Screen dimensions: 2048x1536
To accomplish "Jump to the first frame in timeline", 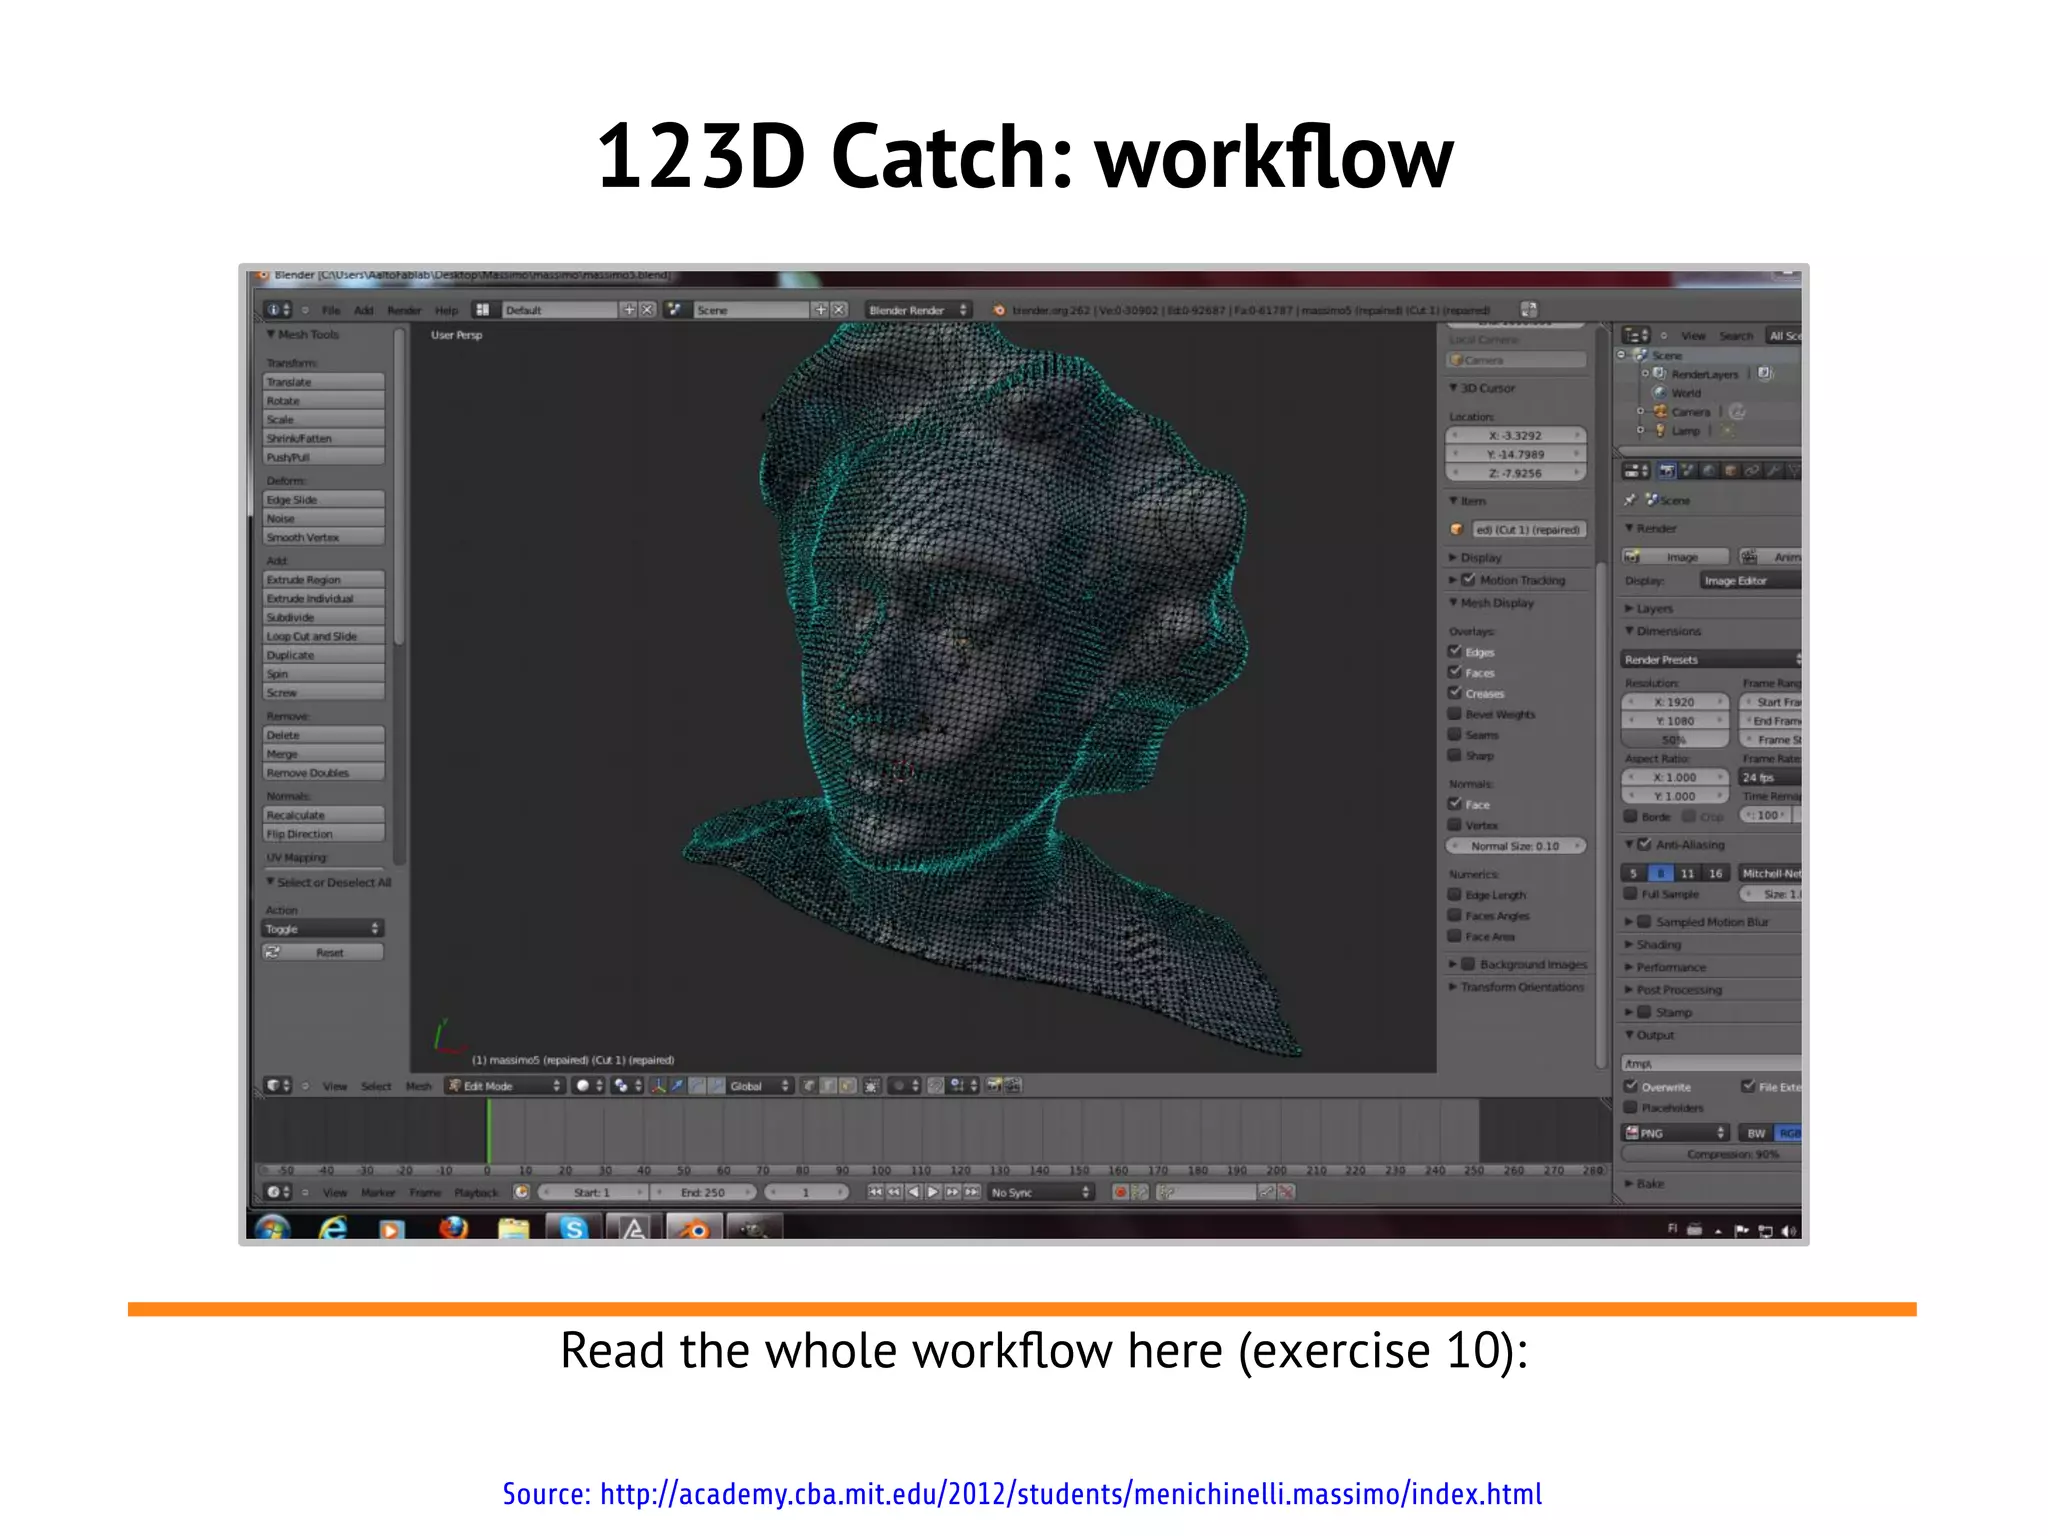I will click(x=876, y=1192).
